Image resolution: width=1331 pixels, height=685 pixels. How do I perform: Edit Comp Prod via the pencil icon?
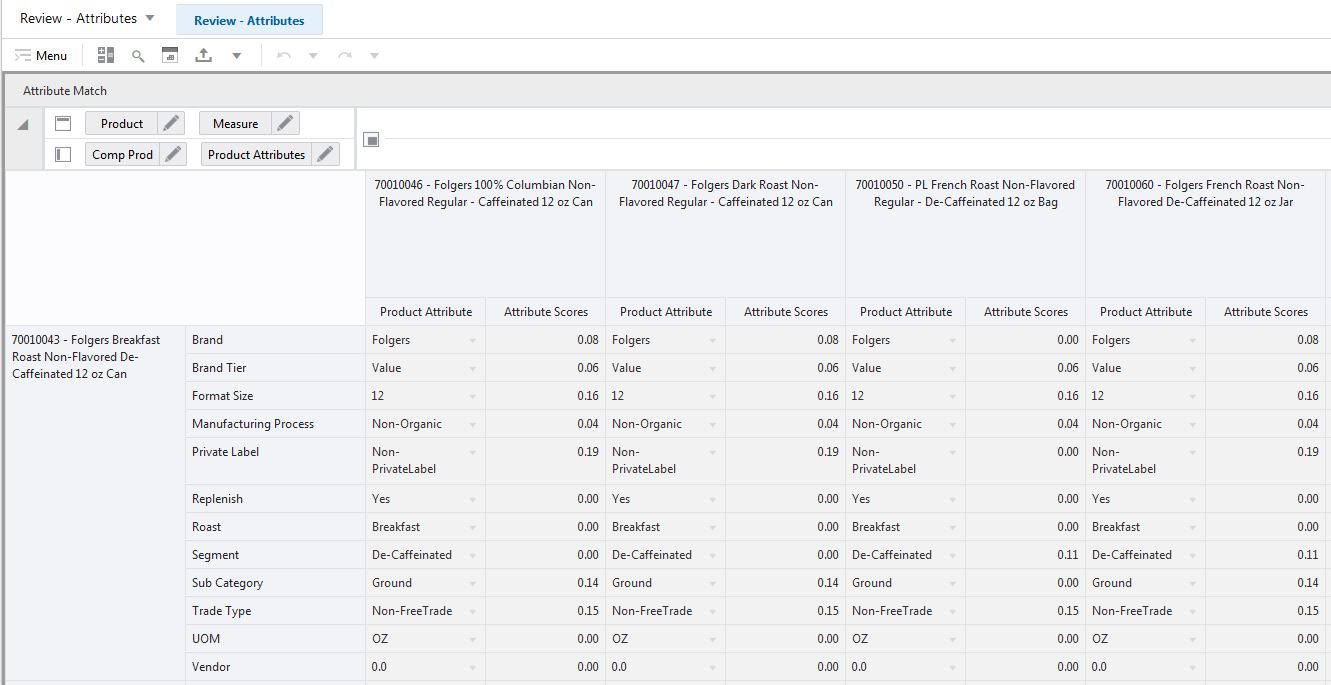coord(174,155)
